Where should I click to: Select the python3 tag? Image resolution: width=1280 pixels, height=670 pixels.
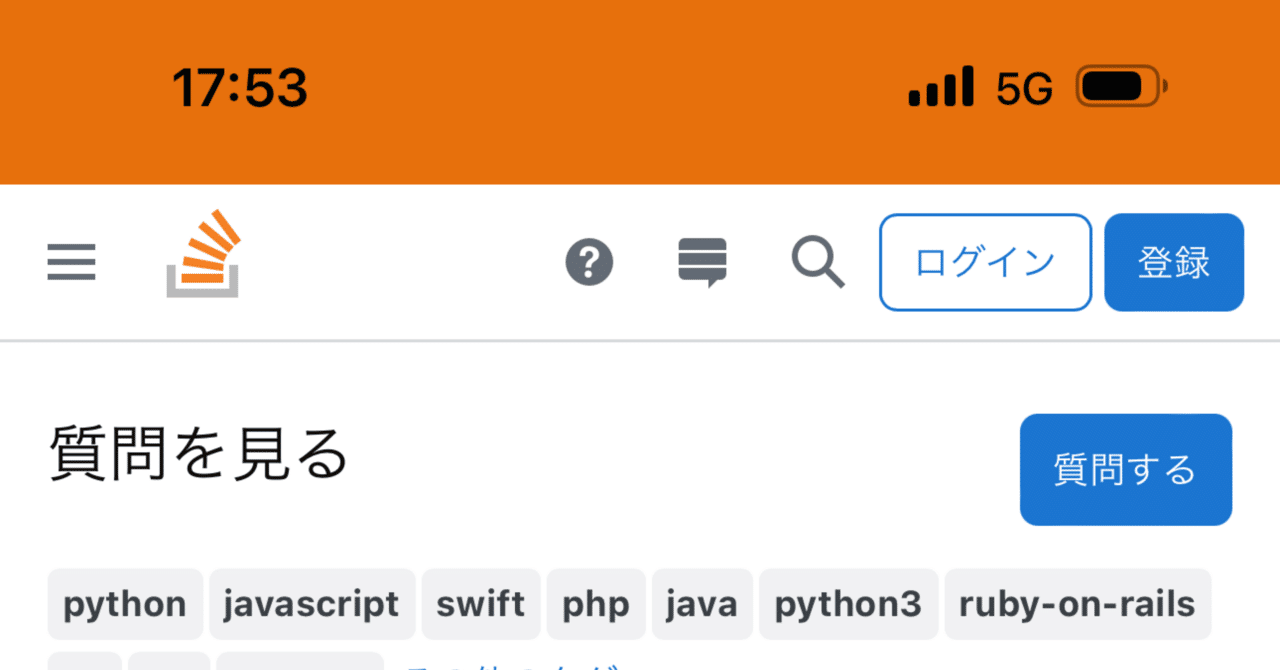pos(848,604)
